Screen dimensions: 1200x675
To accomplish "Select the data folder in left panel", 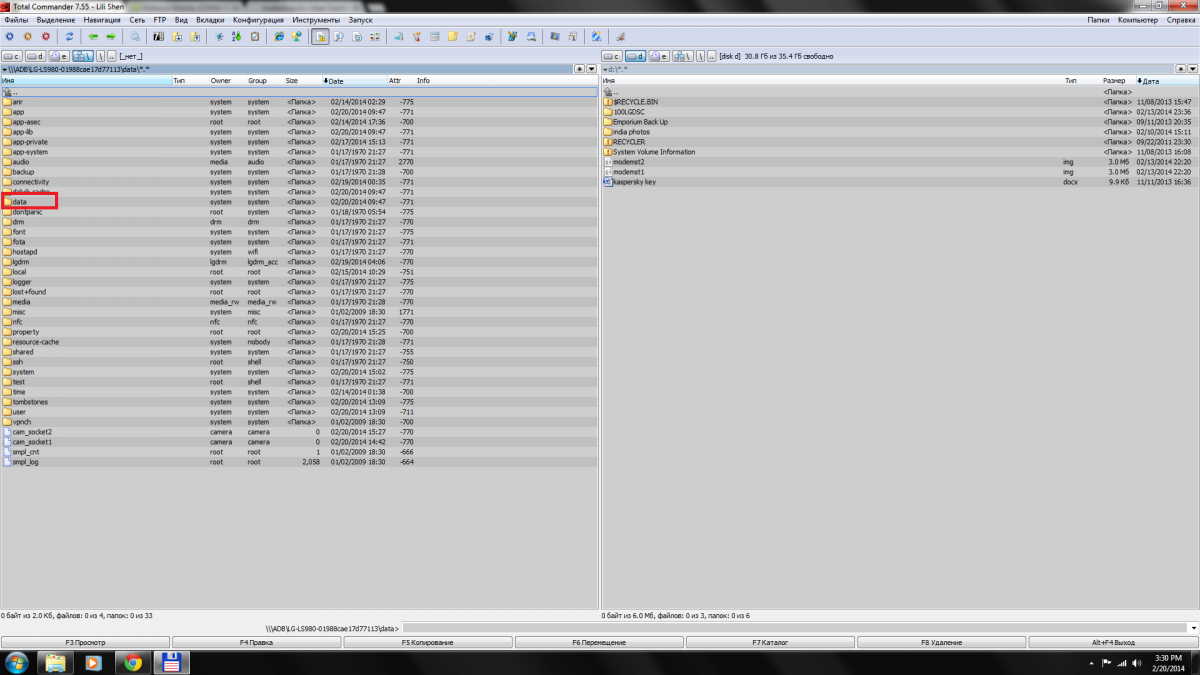I will point(19,202).
